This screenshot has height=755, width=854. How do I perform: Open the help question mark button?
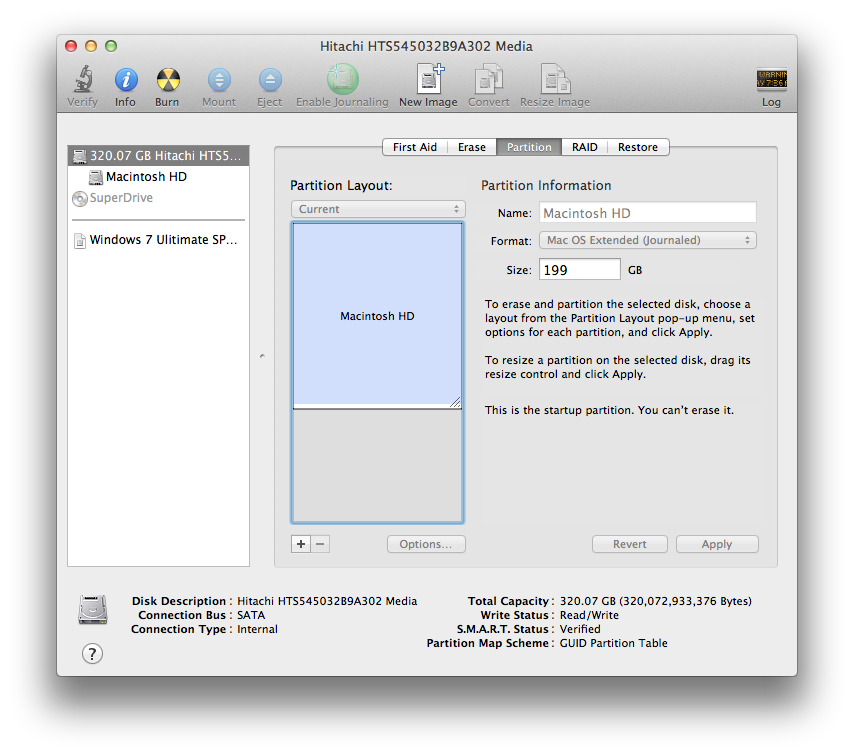point(92,654)
